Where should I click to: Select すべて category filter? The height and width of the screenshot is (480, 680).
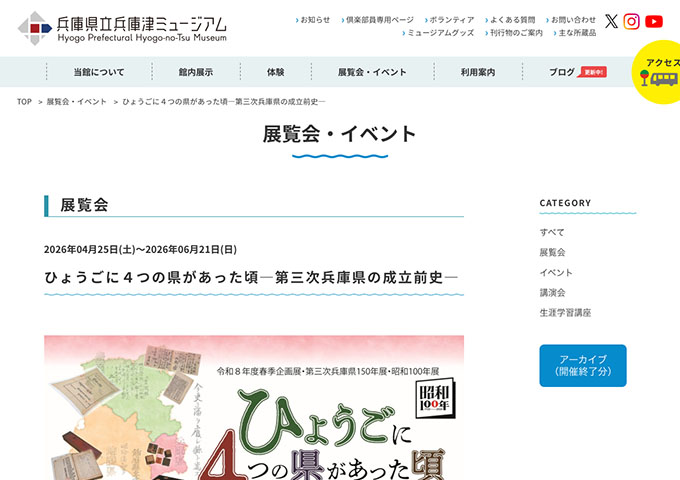tap(552, 232)
